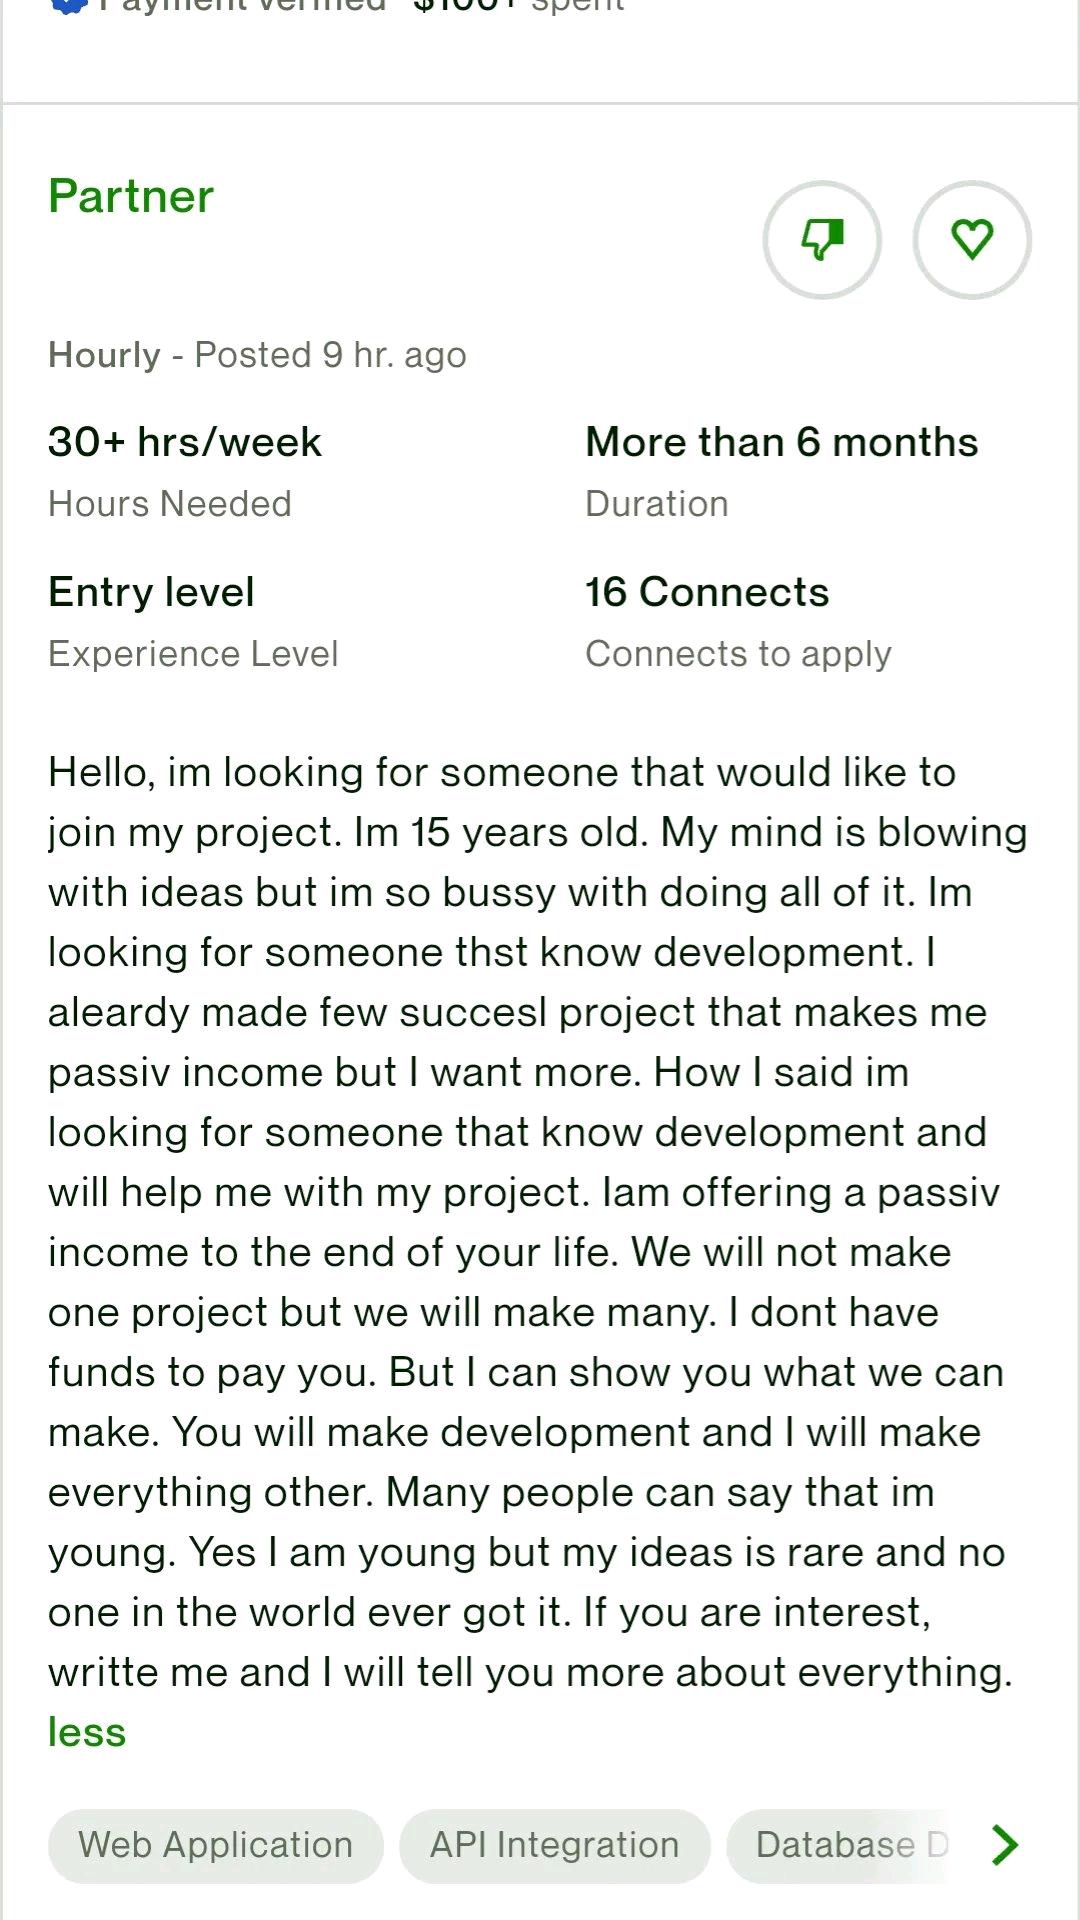This screenshot has width=1080, height=1920.
Task: Tap the partially hidden Database skill tag
Action: point(850,1845)
